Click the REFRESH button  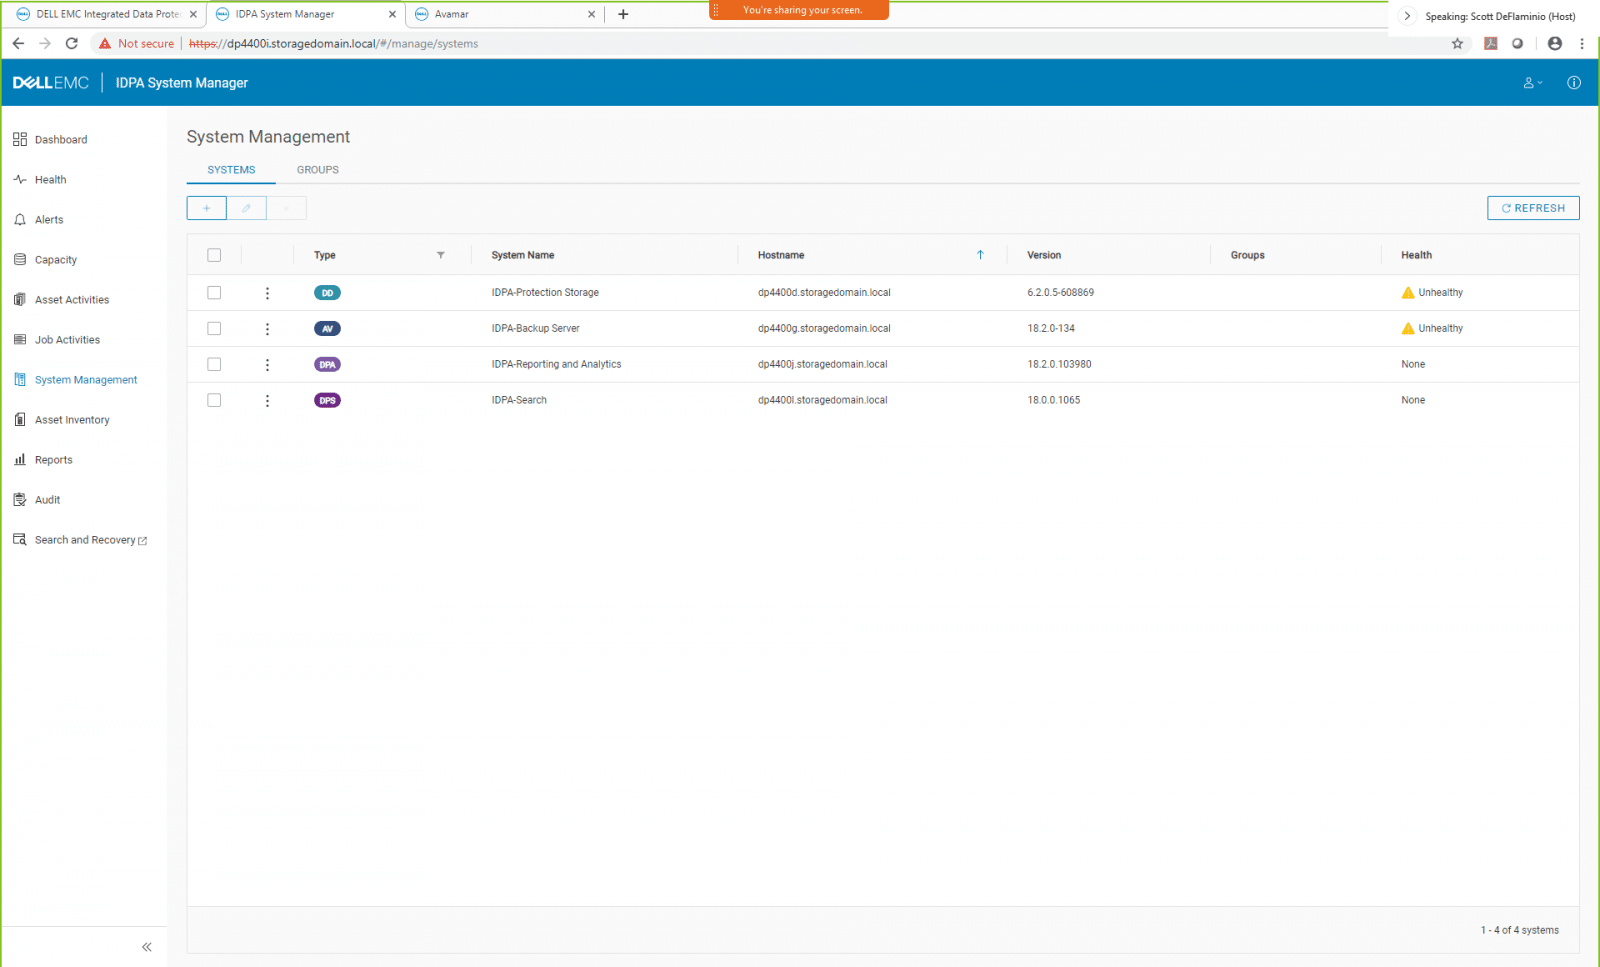[x=1533, y=208]
